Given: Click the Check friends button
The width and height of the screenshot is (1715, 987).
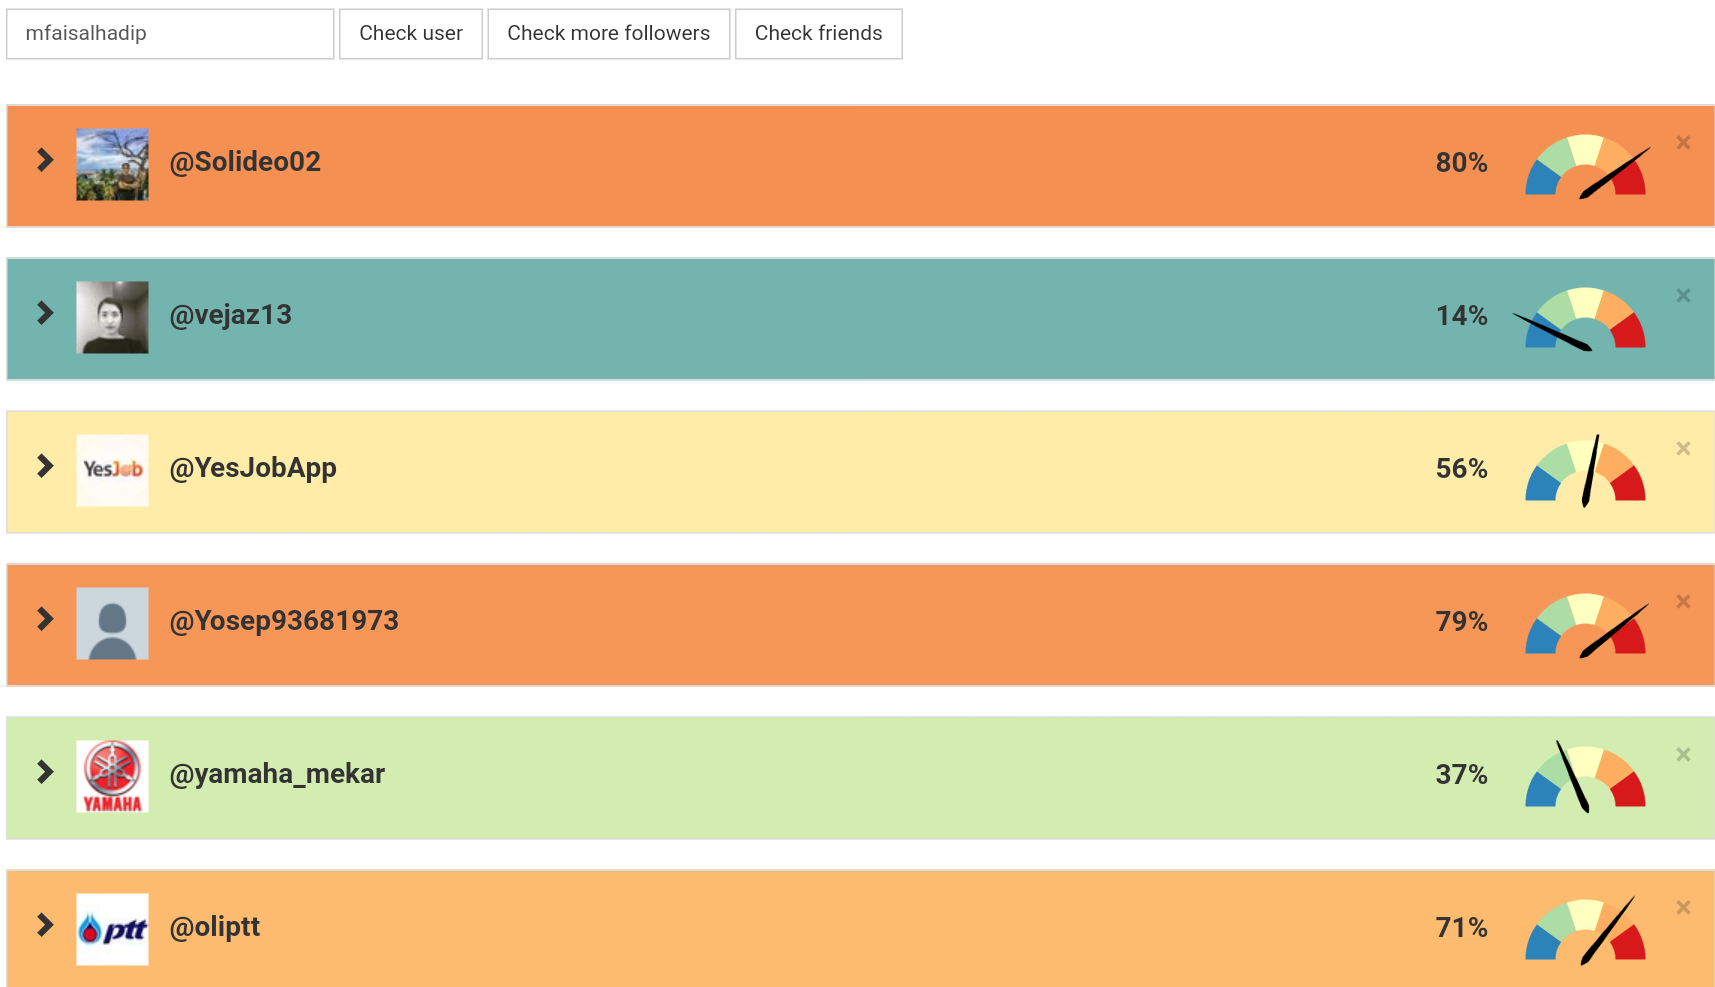Looking at the screenshot, I should pos(818,34).
